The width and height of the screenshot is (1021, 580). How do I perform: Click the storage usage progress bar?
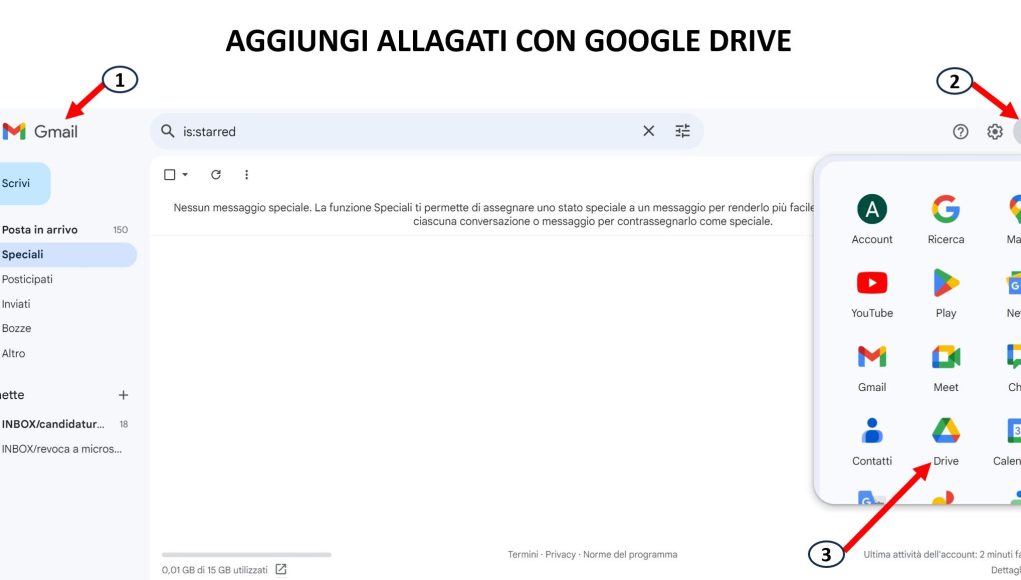pos(247,555)
